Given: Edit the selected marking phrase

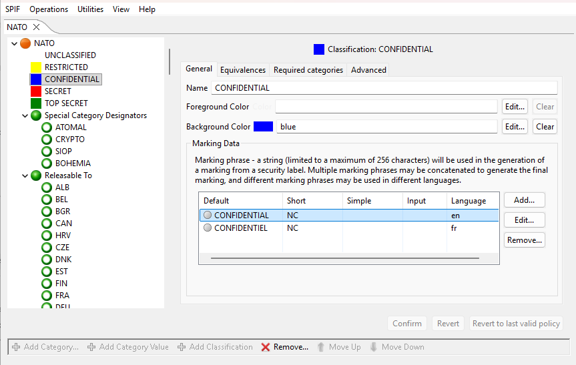Looking at the screenshot, I should (524, 220).
